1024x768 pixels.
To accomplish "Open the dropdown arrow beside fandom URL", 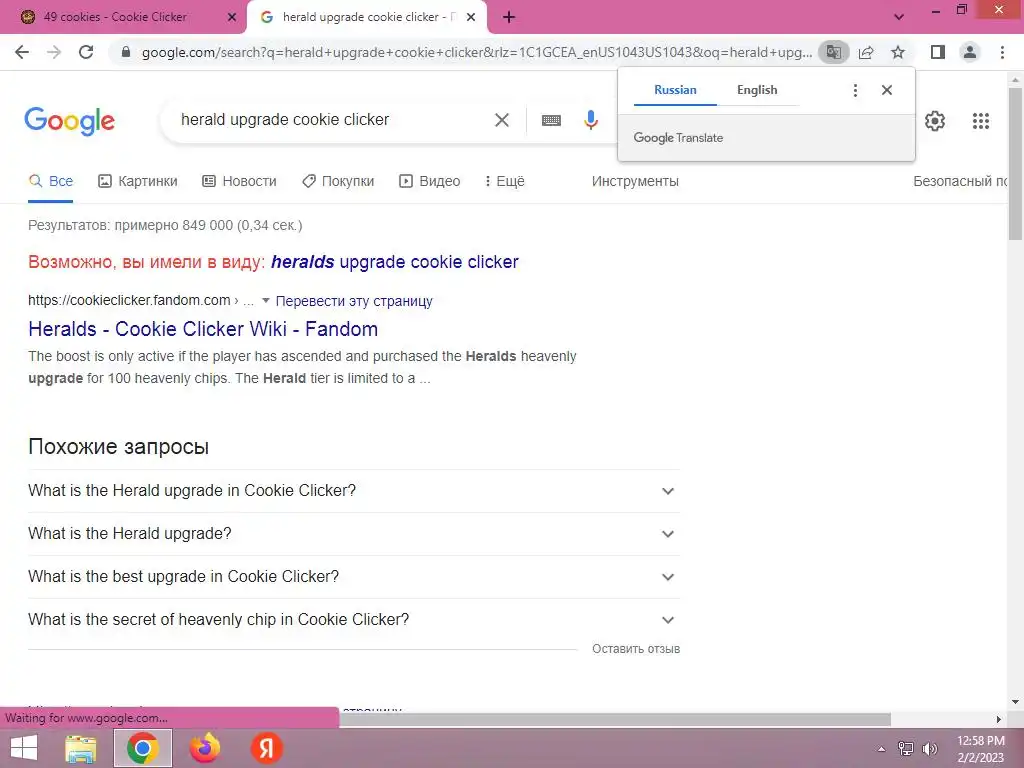I will [266, 301].
